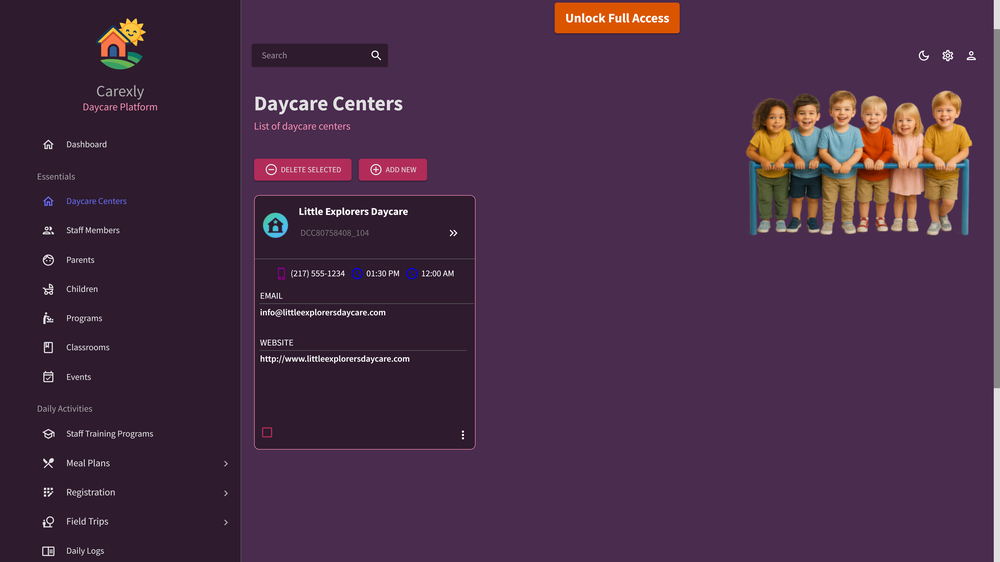The width and height of the screenshot is (1000, 562).
Task: Click the Staff Training Programs graduation cap icon
Action: [x=48, y=434]
